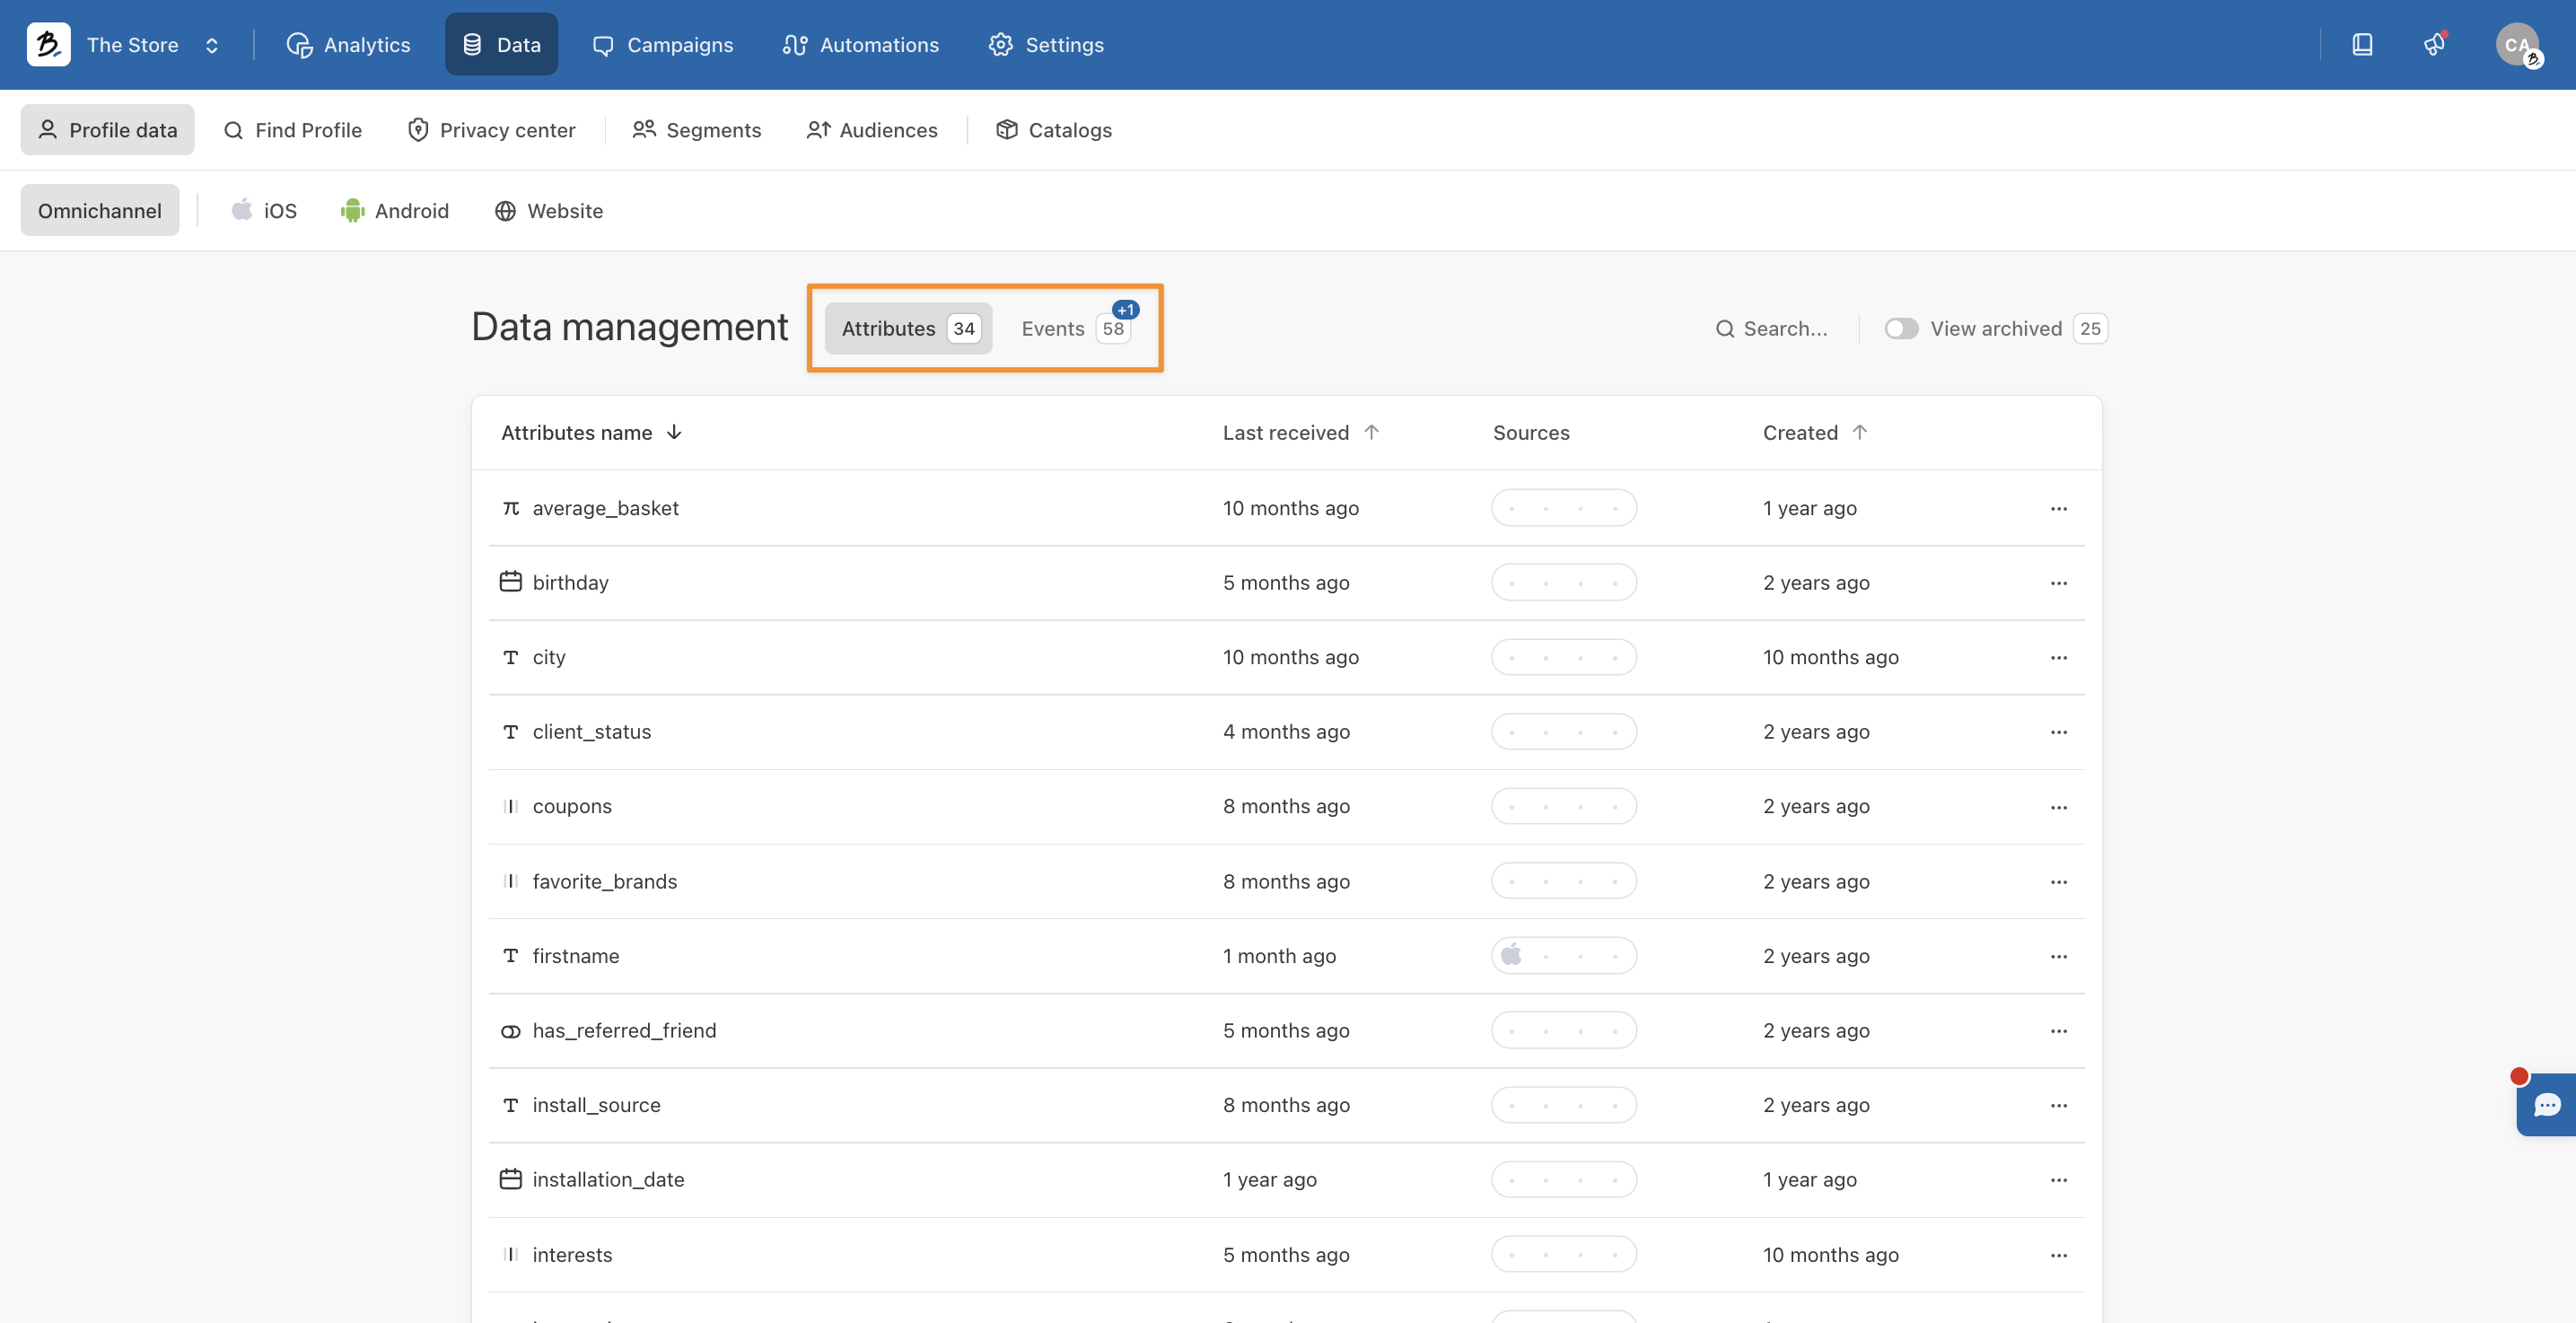Open more options for average_basket row

(x=2058, y=509)
